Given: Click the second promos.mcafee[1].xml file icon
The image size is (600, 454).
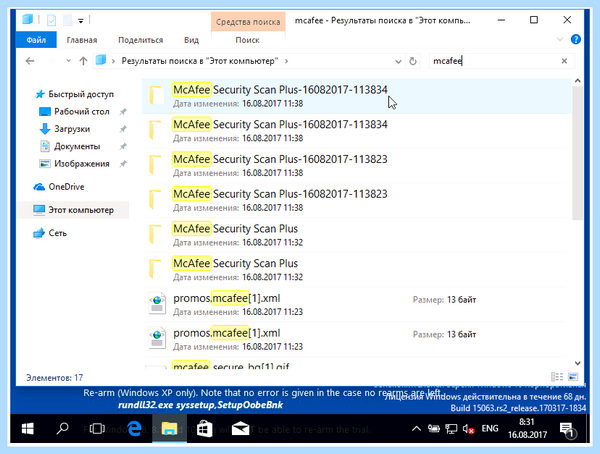Looking at the screenshot, I should [x=157, y=338].
